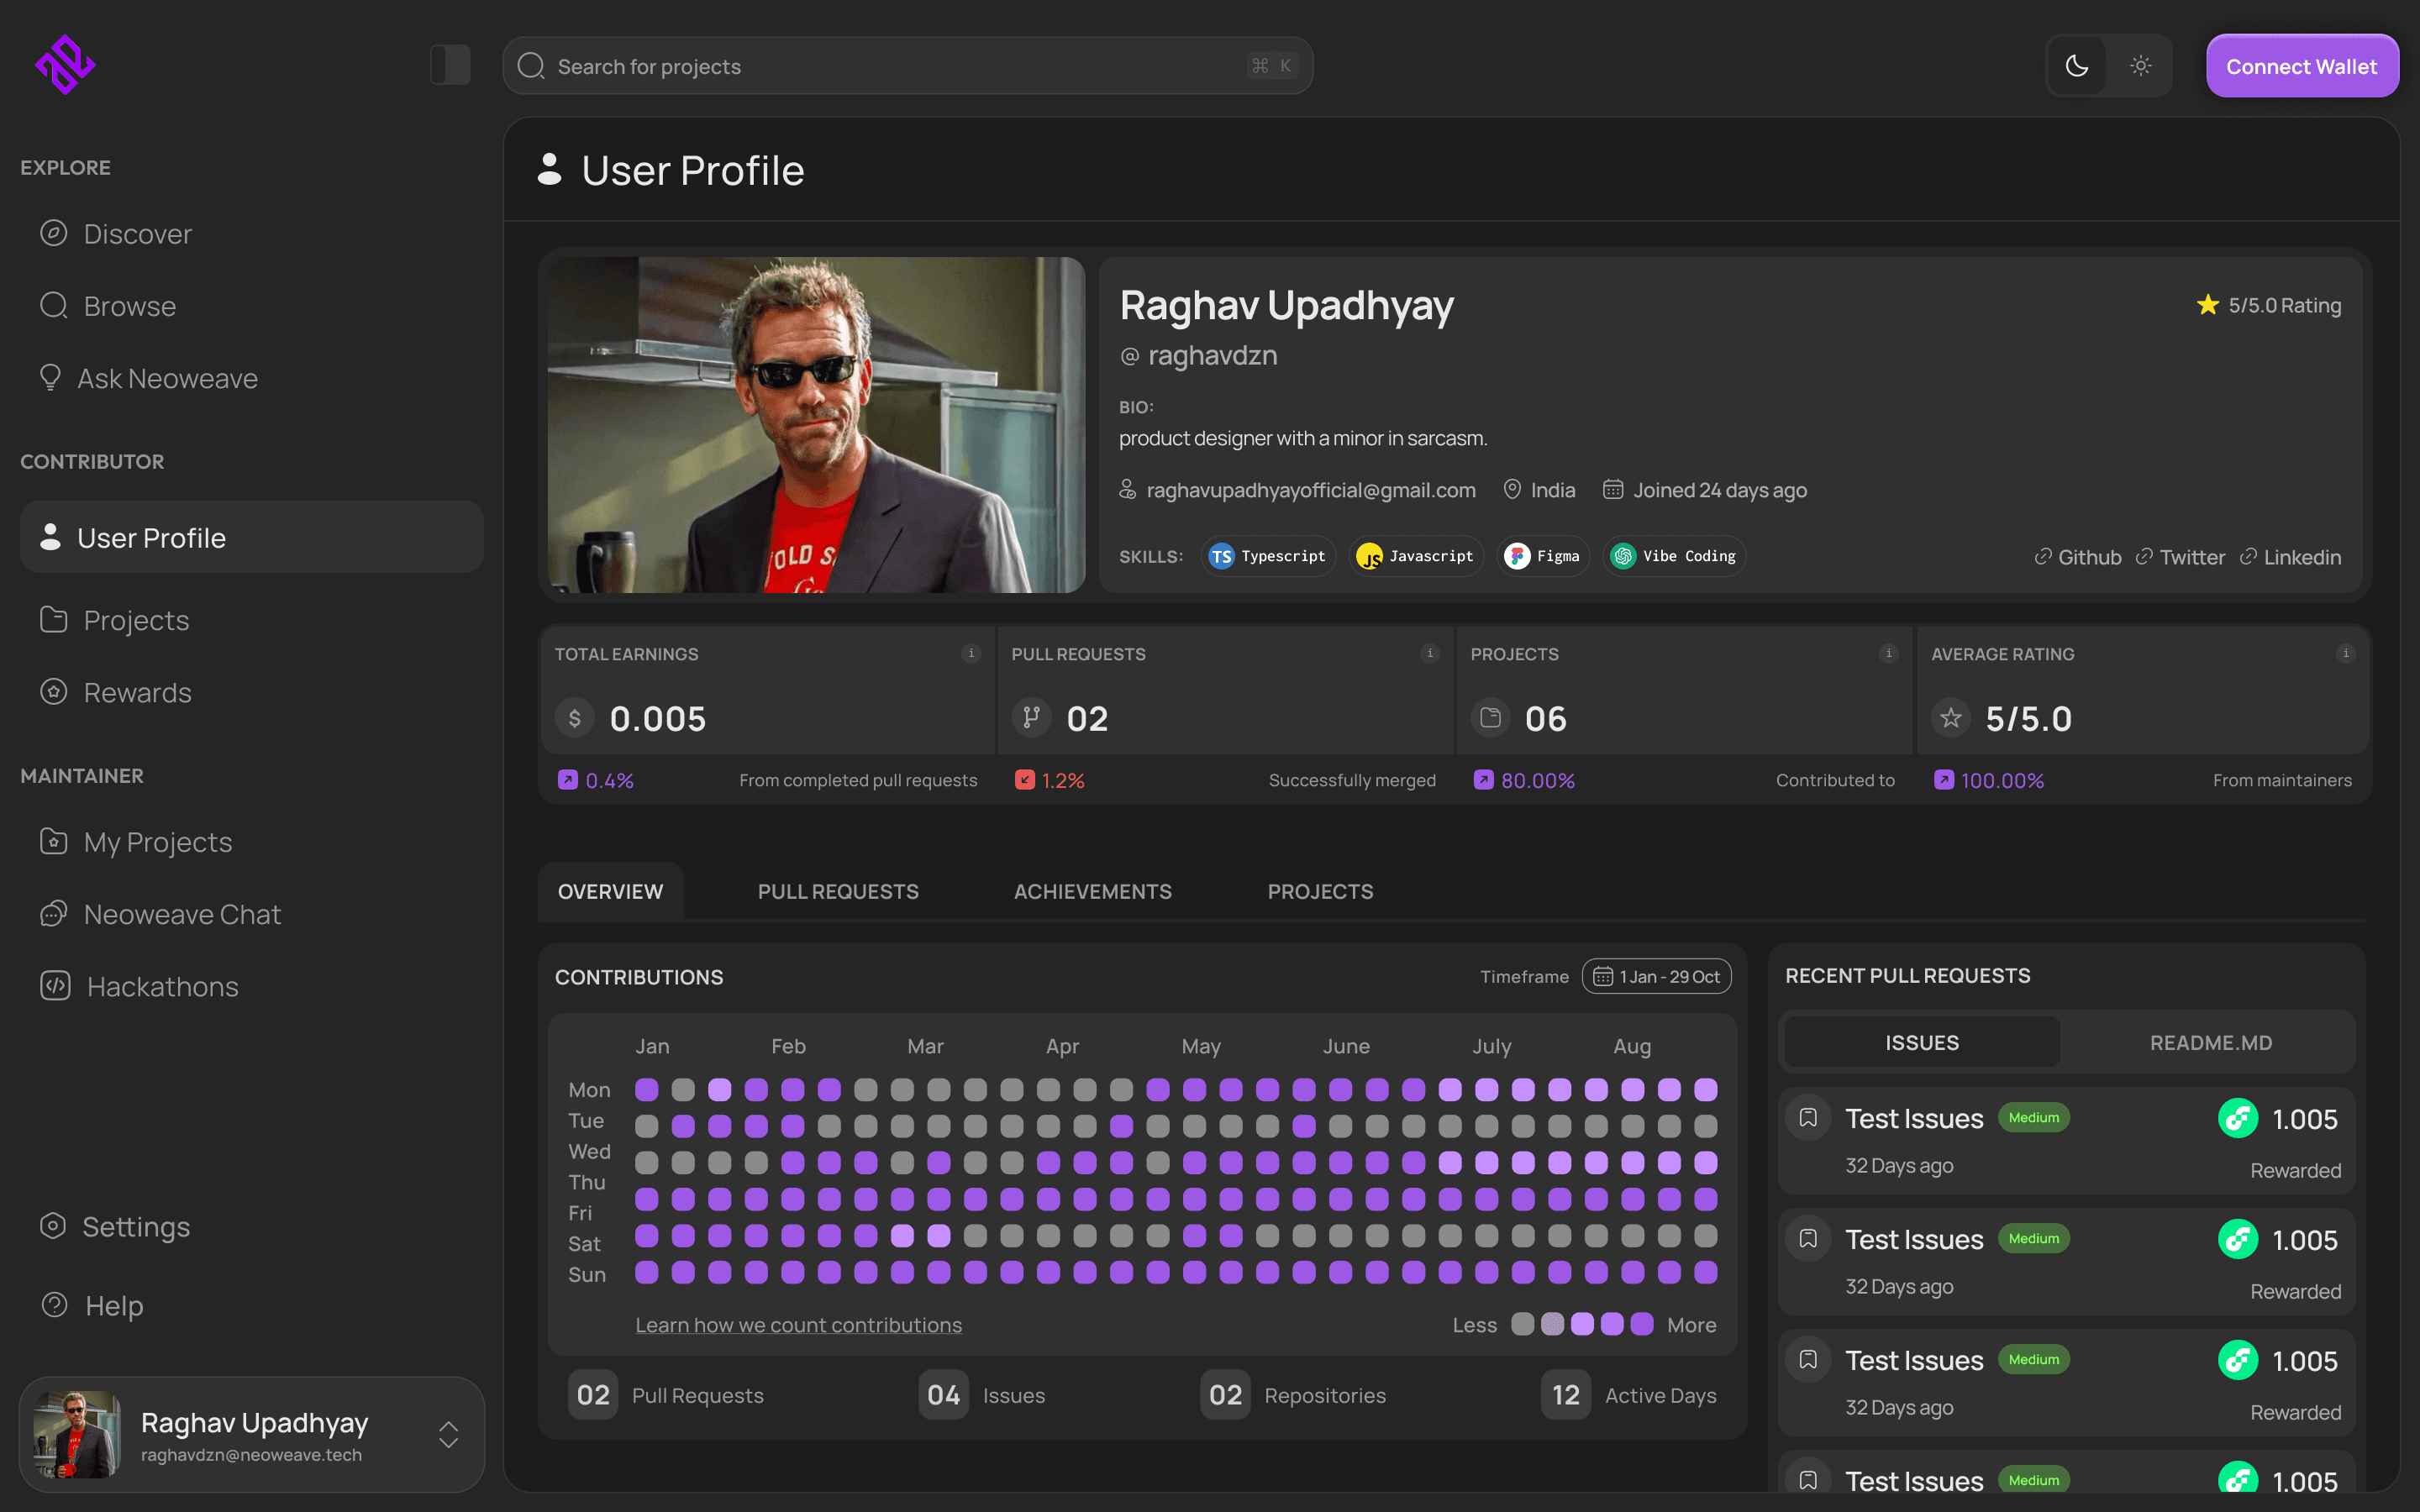Open the 1 Jan - 29 Oct timeframe picker
The width and height of the screenshot is (2420, 1512).
coord(1656,976)
